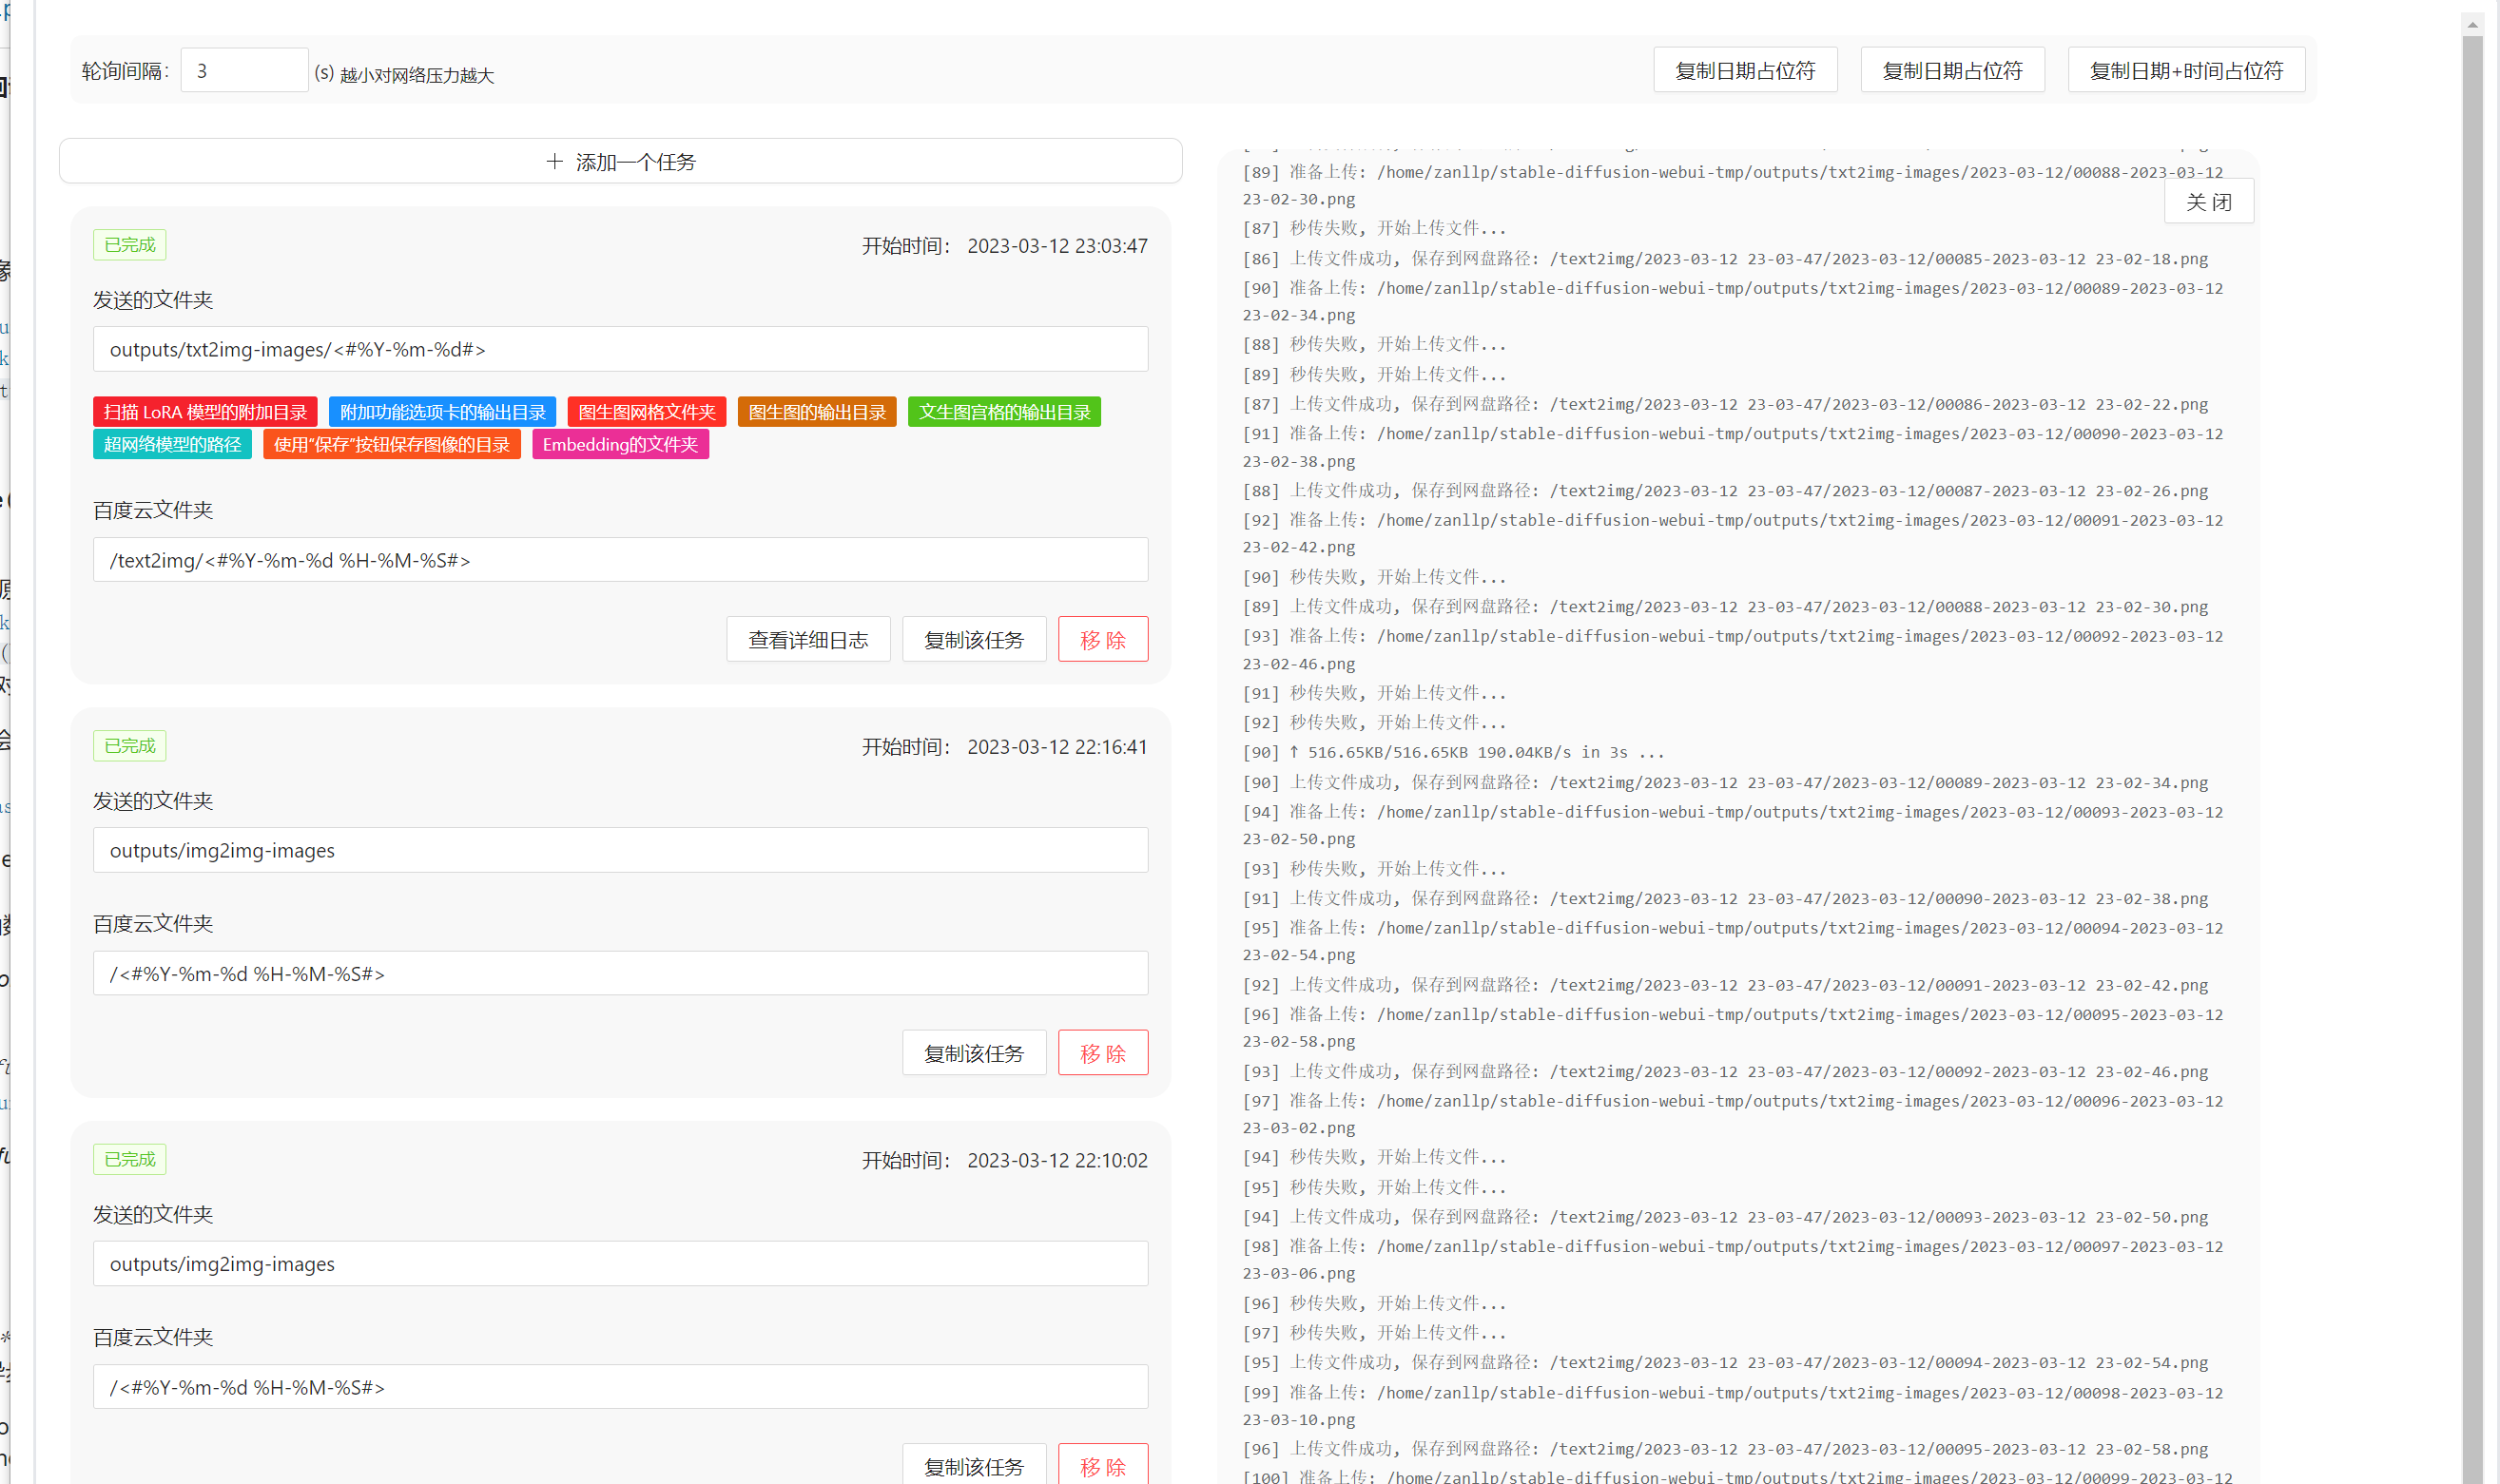Click the plus icon to add a task
Screen dimensions: 2500x1484
(555, 161)
